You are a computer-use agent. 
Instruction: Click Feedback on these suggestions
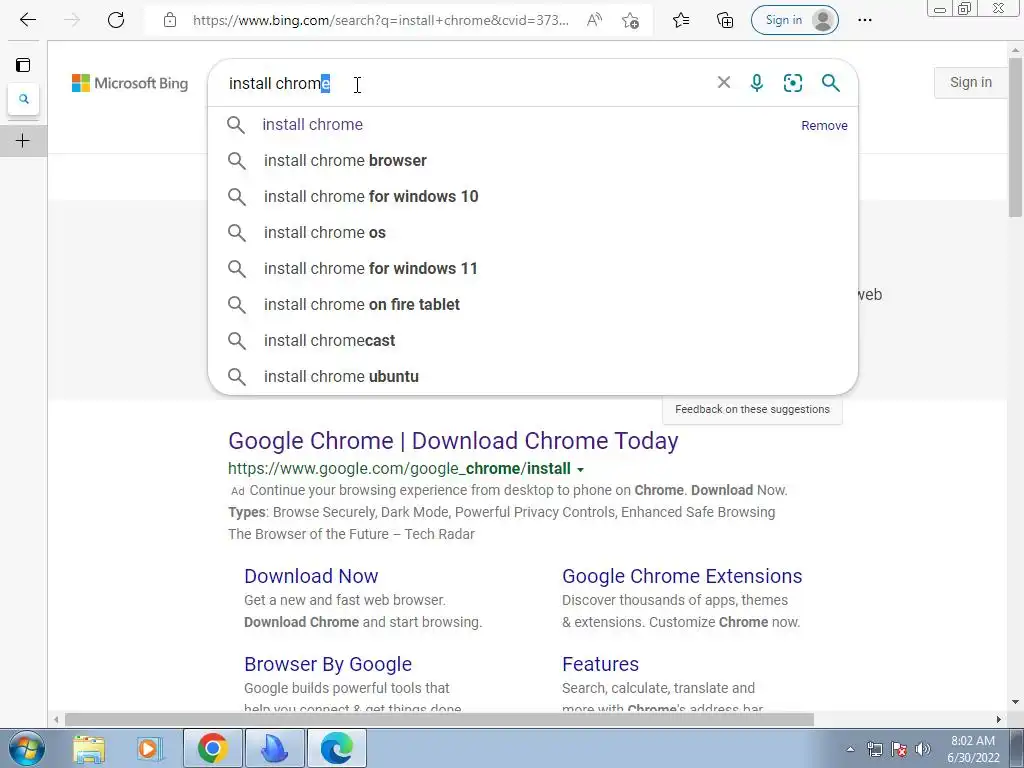point(752,409)
